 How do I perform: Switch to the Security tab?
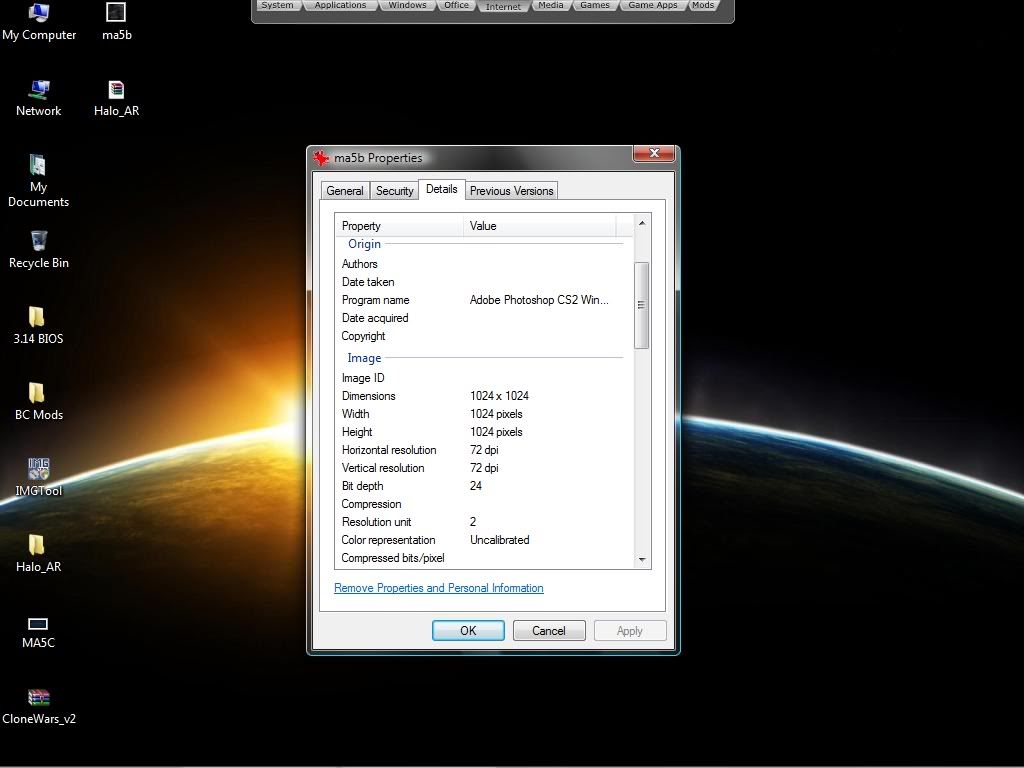tap(394, 191)
